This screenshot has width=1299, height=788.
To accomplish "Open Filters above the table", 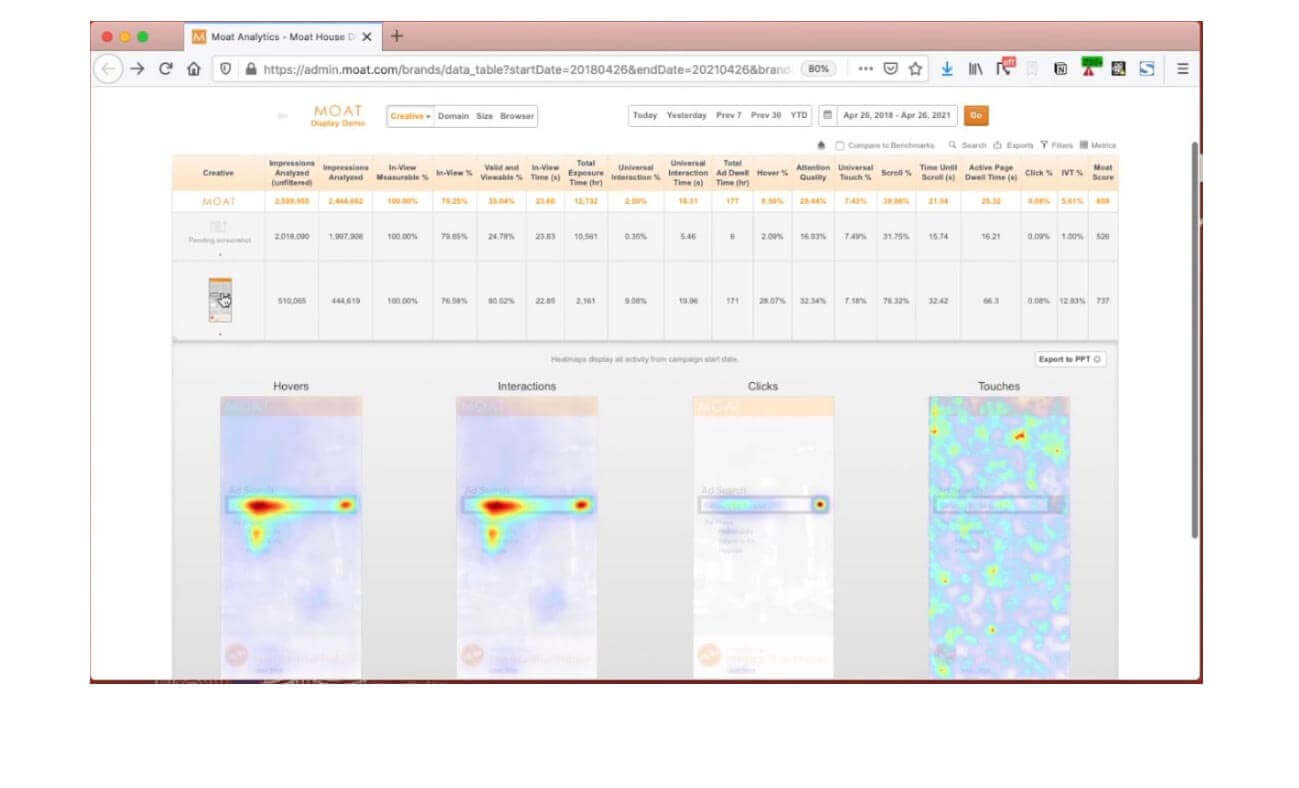I will 1057,145.
